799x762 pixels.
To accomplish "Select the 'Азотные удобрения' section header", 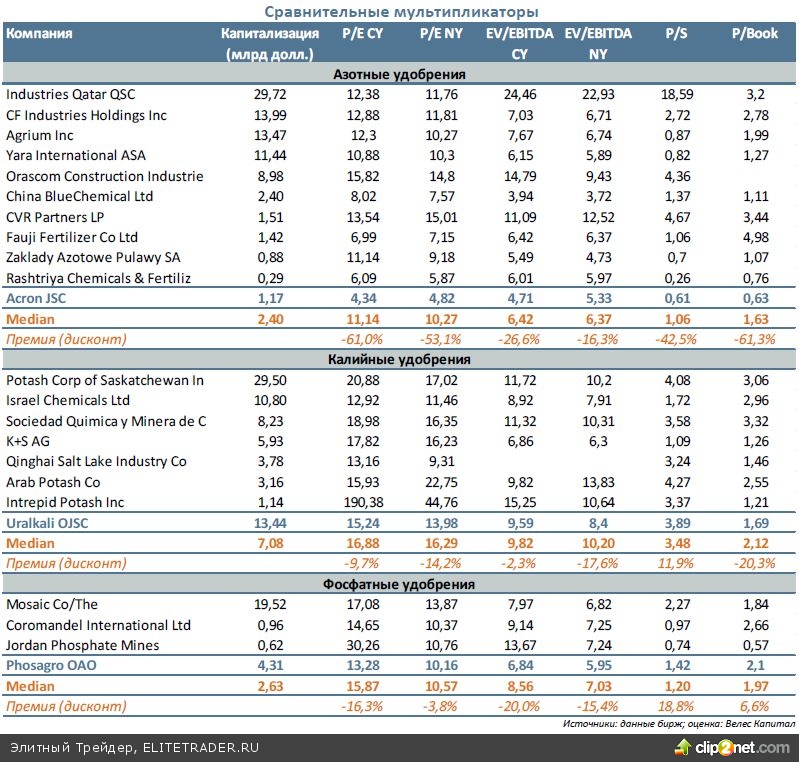I will click(399, 74).
